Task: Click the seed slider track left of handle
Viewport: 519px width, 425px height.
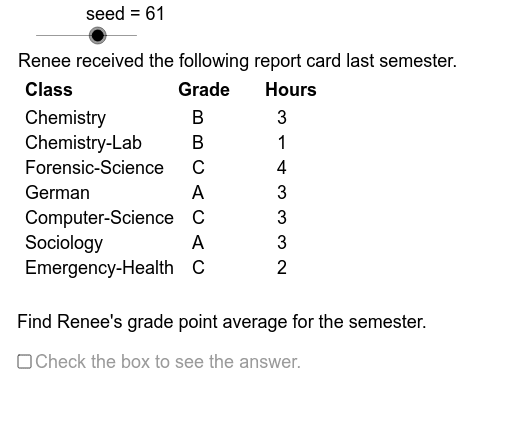Action: click(x=62, y=35)
